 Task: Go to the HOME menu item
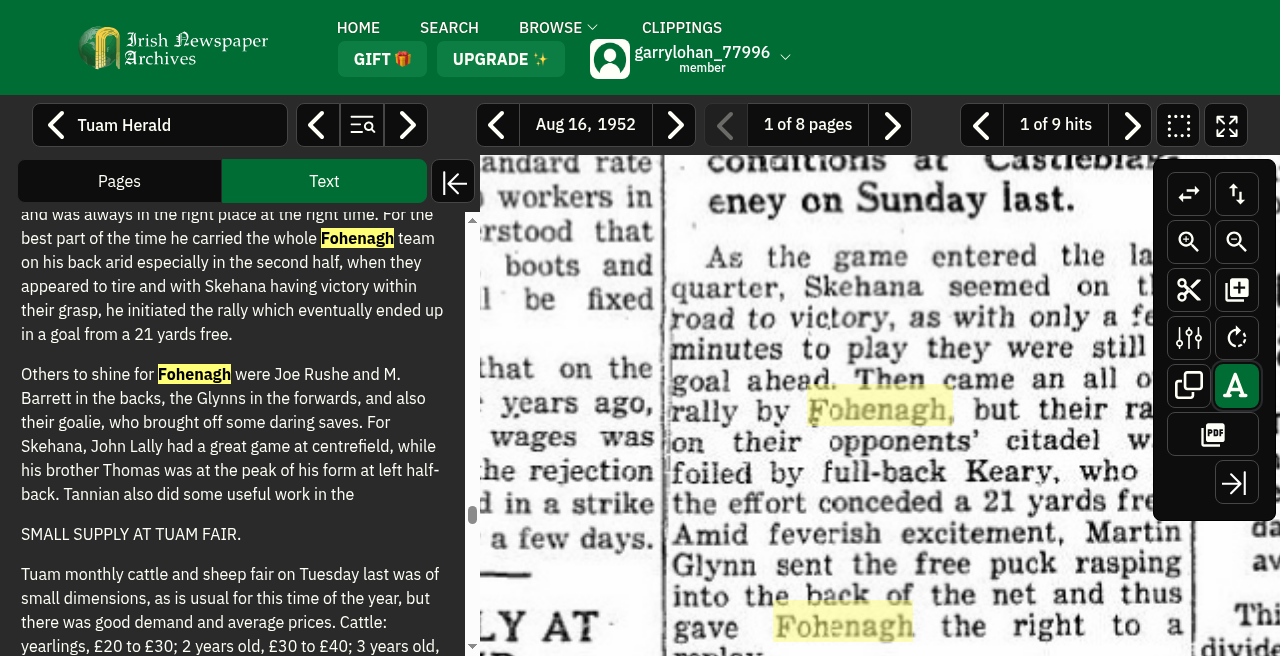point(358,27)
